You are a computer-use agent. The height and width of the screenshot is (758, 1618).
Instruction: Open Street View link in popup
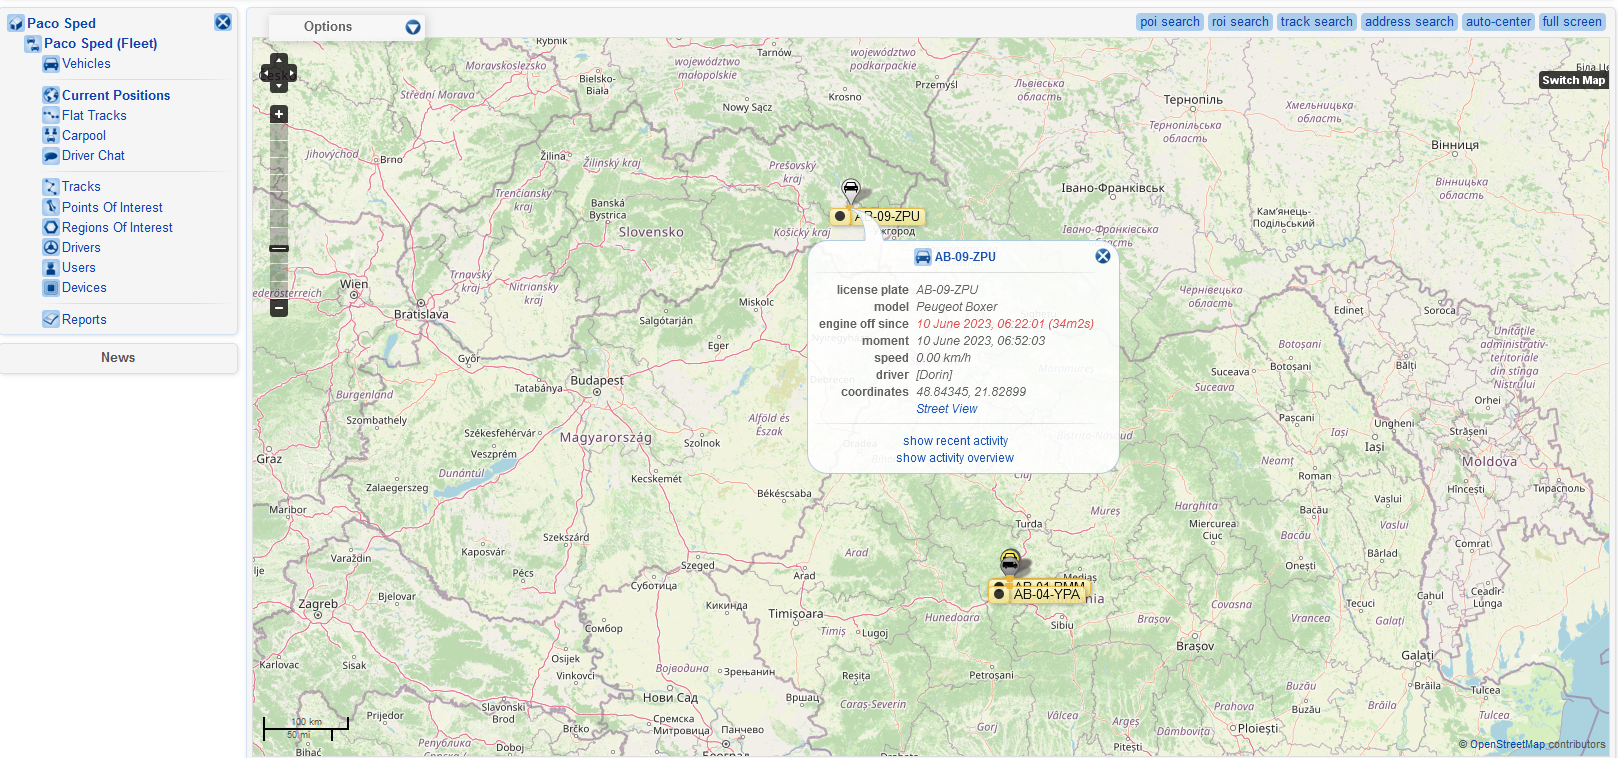pyautogui.click(x=946, y=409)
